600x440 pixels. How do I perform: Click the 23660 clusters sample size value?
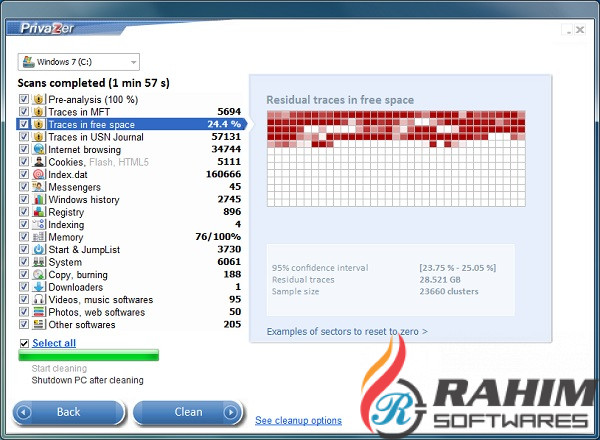click(449, 292)
